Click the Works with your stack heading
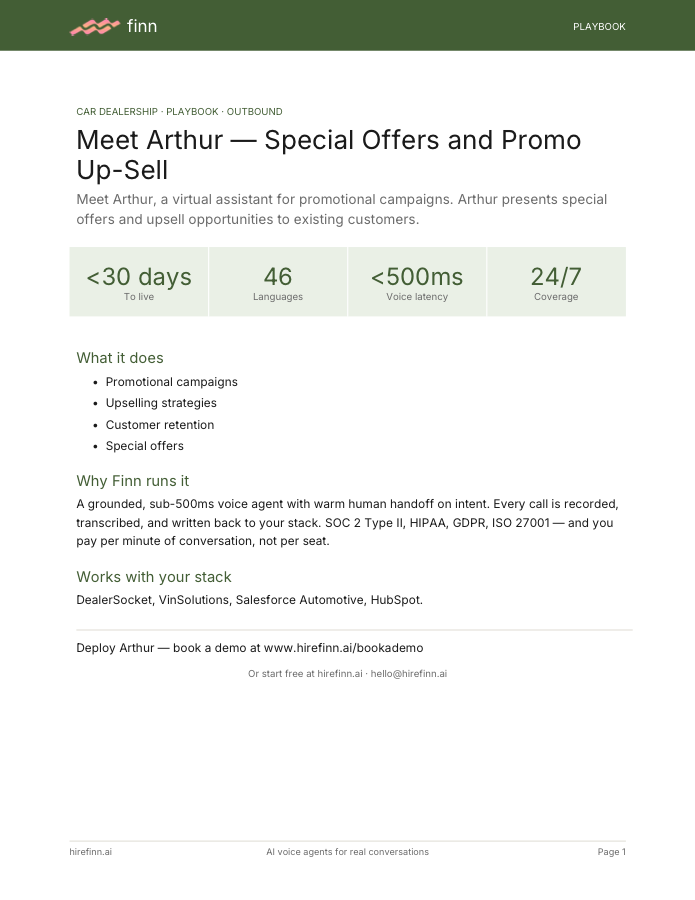The height and width of the screenshot is (900, 695). point(154,577)
